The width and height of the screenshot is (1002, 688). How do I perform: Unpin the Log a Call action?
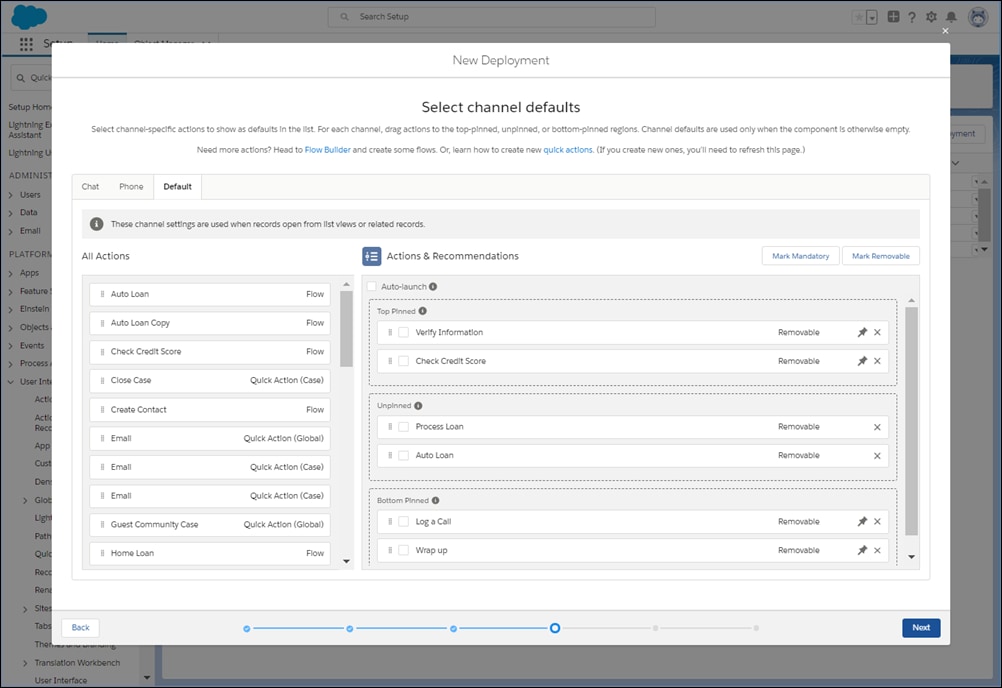862,521
